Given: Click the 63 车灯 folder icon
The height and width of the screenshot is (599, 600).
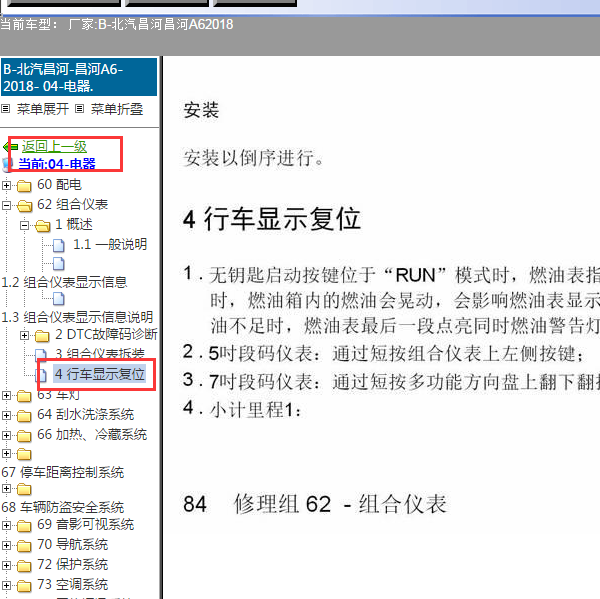Looking at the screenshot, I should tap(24, 396).
